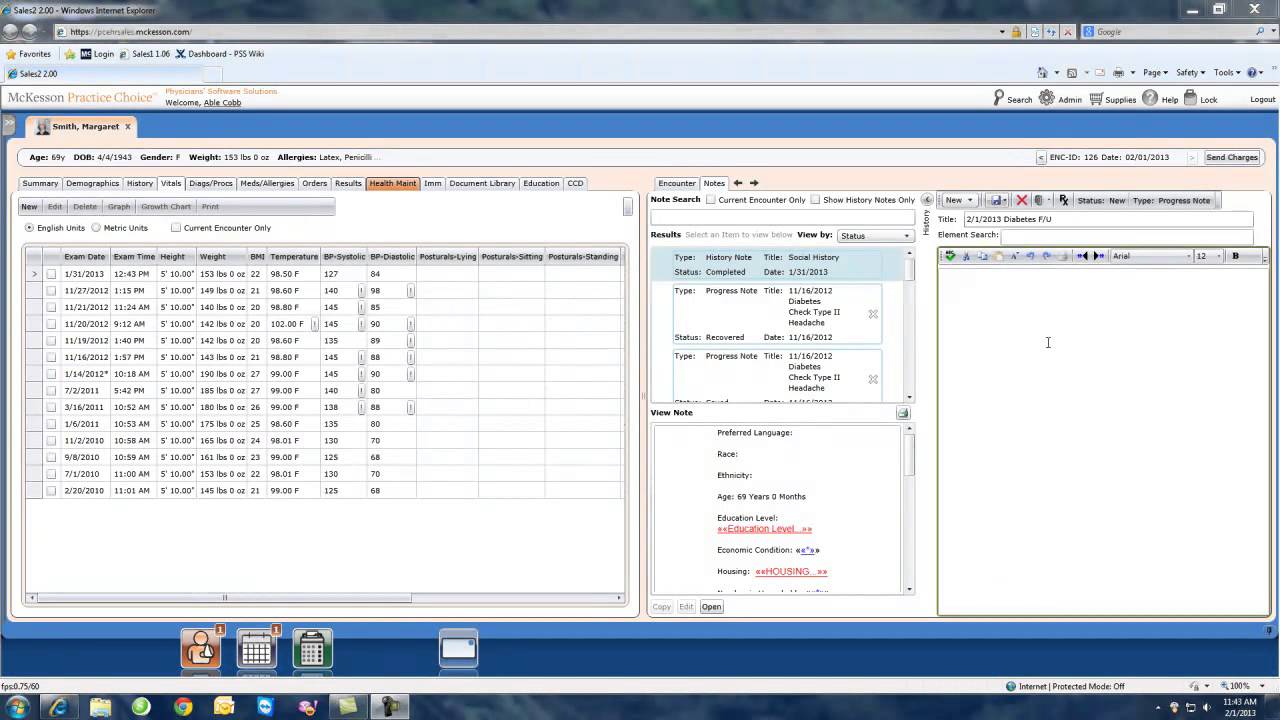The image size is (1280, 720).
Task: Save the progress note with disk icon
Action: 996,200
